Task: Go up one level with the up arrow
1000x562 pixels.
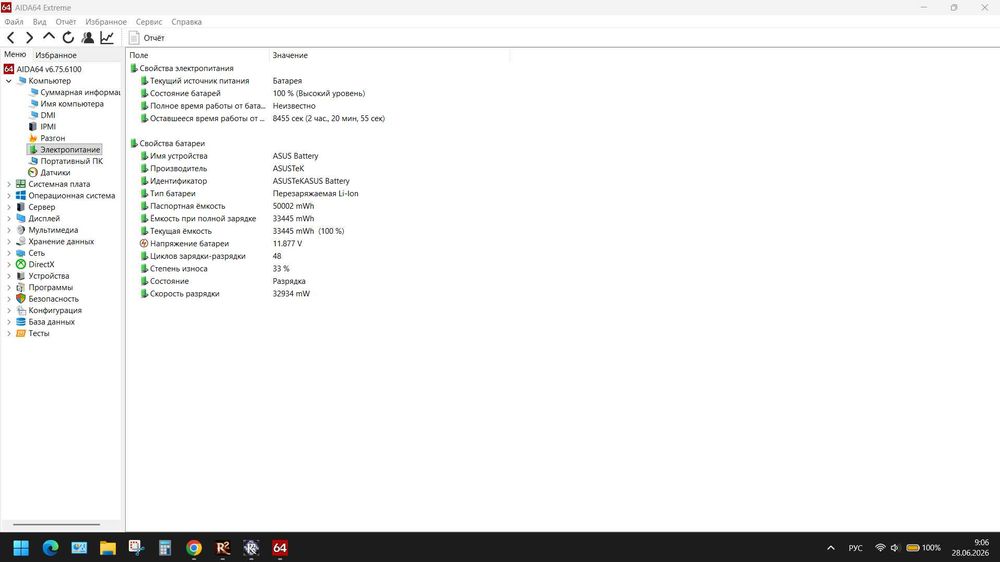Action: [48, 37]
